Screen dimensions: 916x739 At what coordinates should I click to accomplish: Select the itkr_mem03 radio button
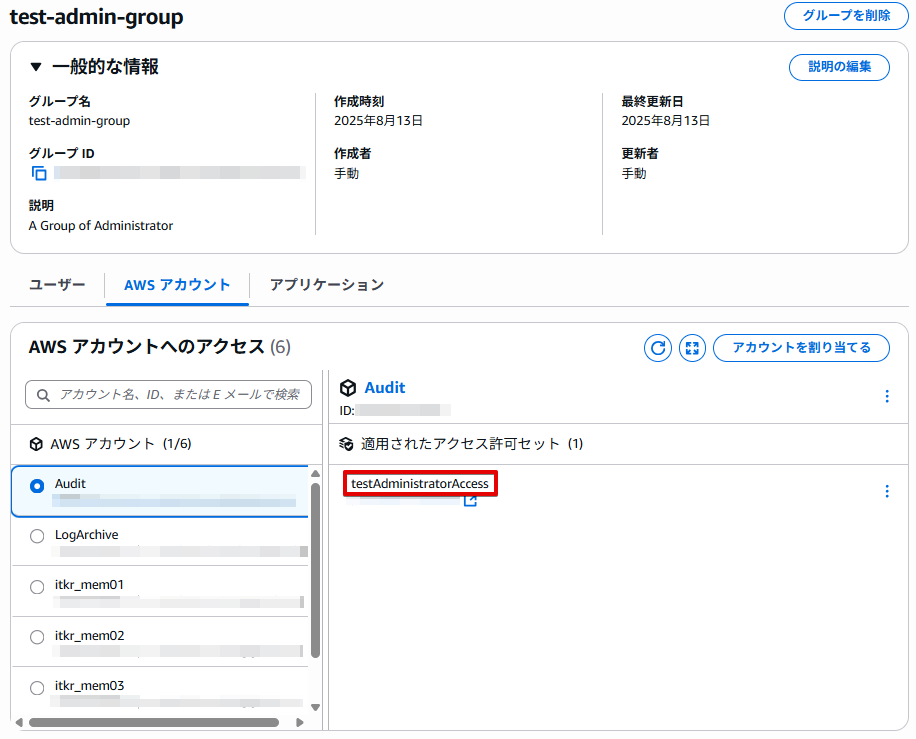tap(37, 688)
